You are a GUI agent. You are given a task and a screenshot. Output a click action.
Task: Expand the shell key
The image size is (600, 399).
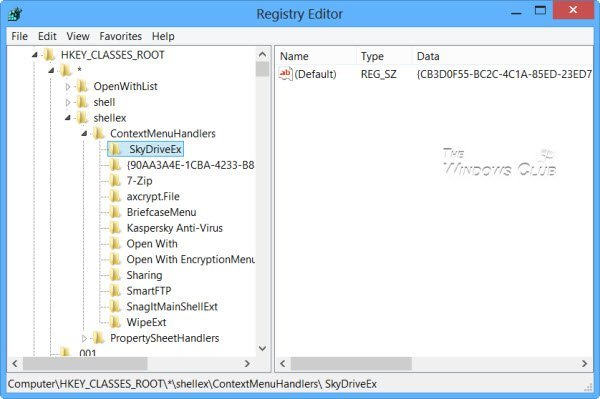68,103
